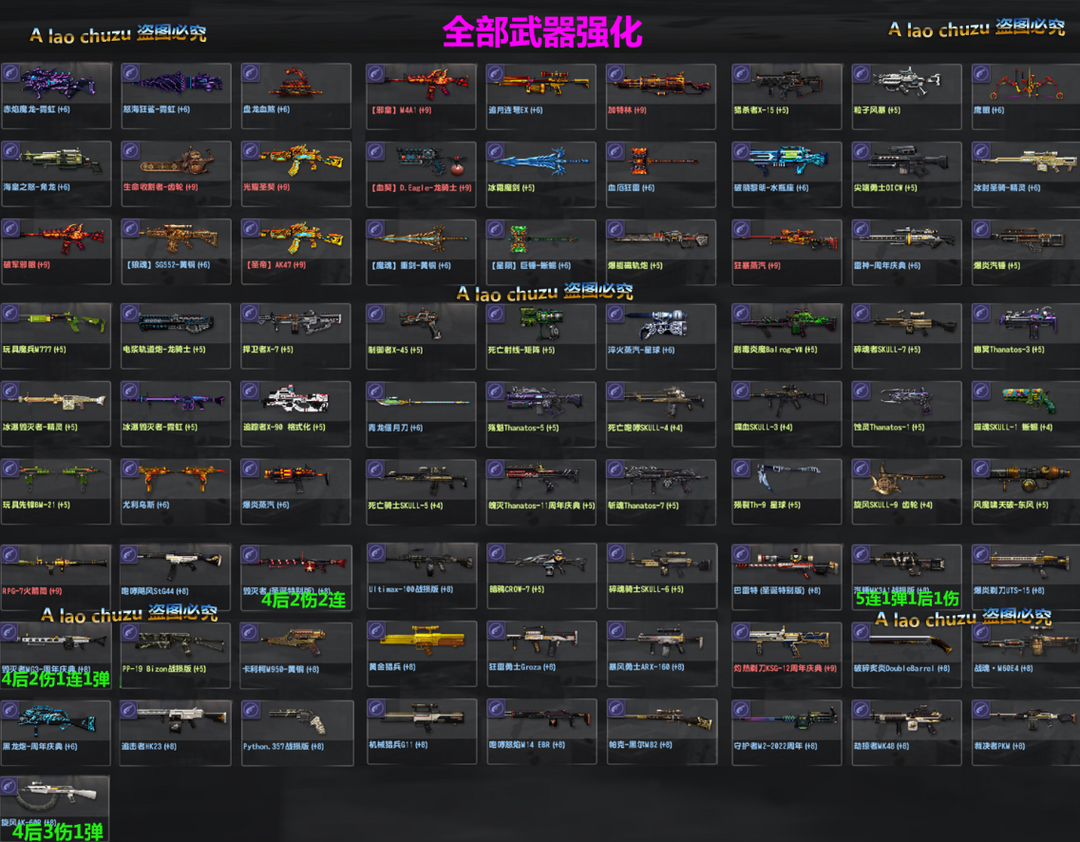Select the 'PP-19 Bizon' (+5) weapon label
1080x842 pixels.
pos(164,668)
